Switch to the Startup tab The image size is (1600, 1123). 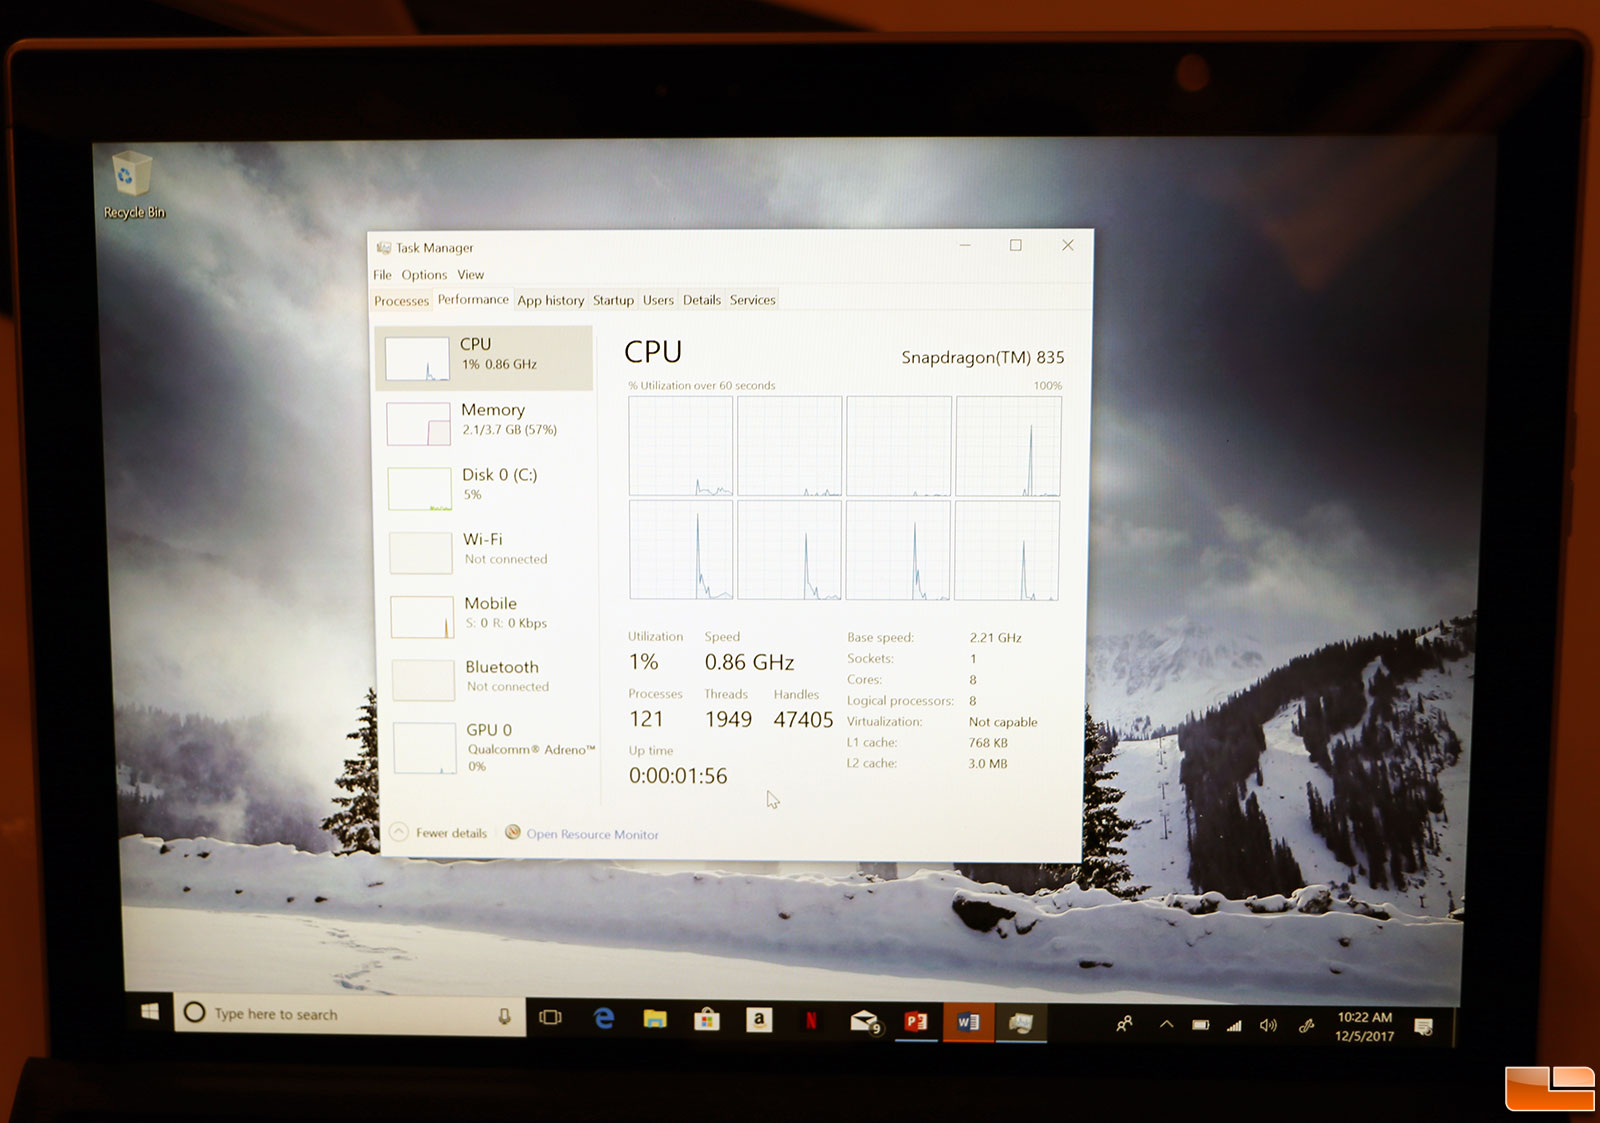click(613, 300)
